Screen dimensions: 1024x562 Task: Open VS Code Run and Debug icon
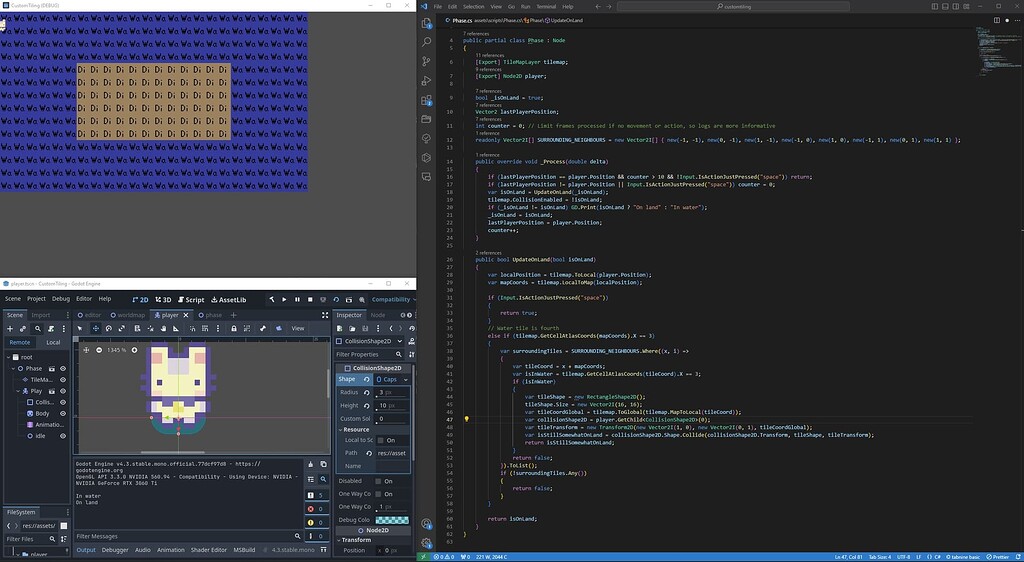[x=426, y=81]
